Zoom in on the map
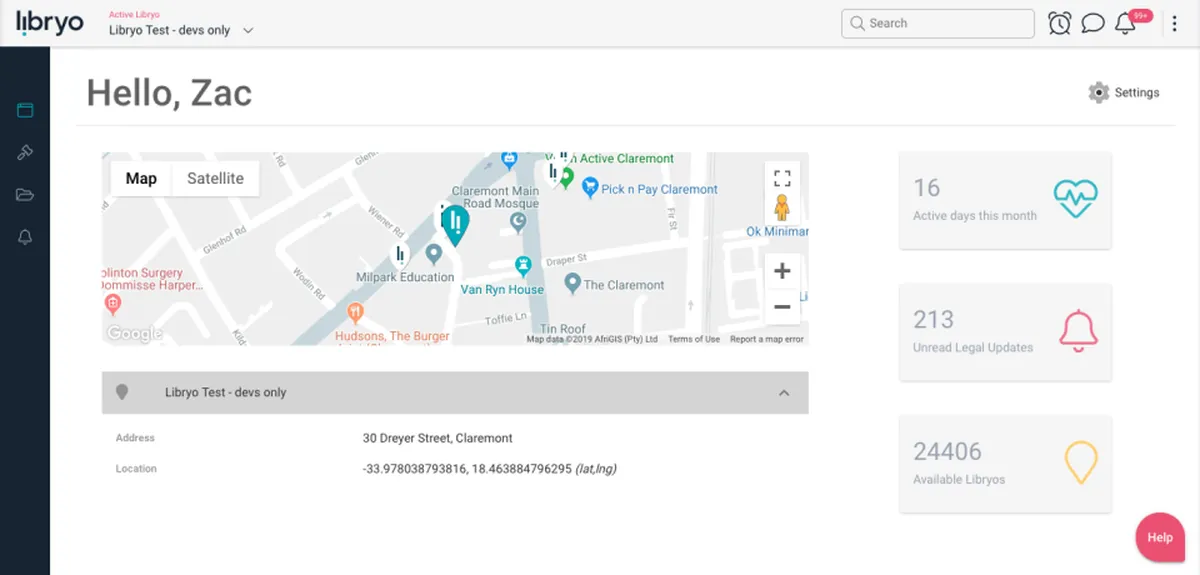1200x575 pixels. [x=782, y=271]
